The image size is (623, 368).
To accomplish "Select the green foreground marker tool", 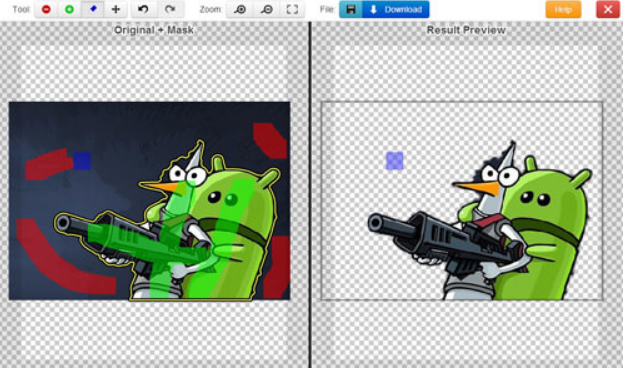I will tap(69, 9).
